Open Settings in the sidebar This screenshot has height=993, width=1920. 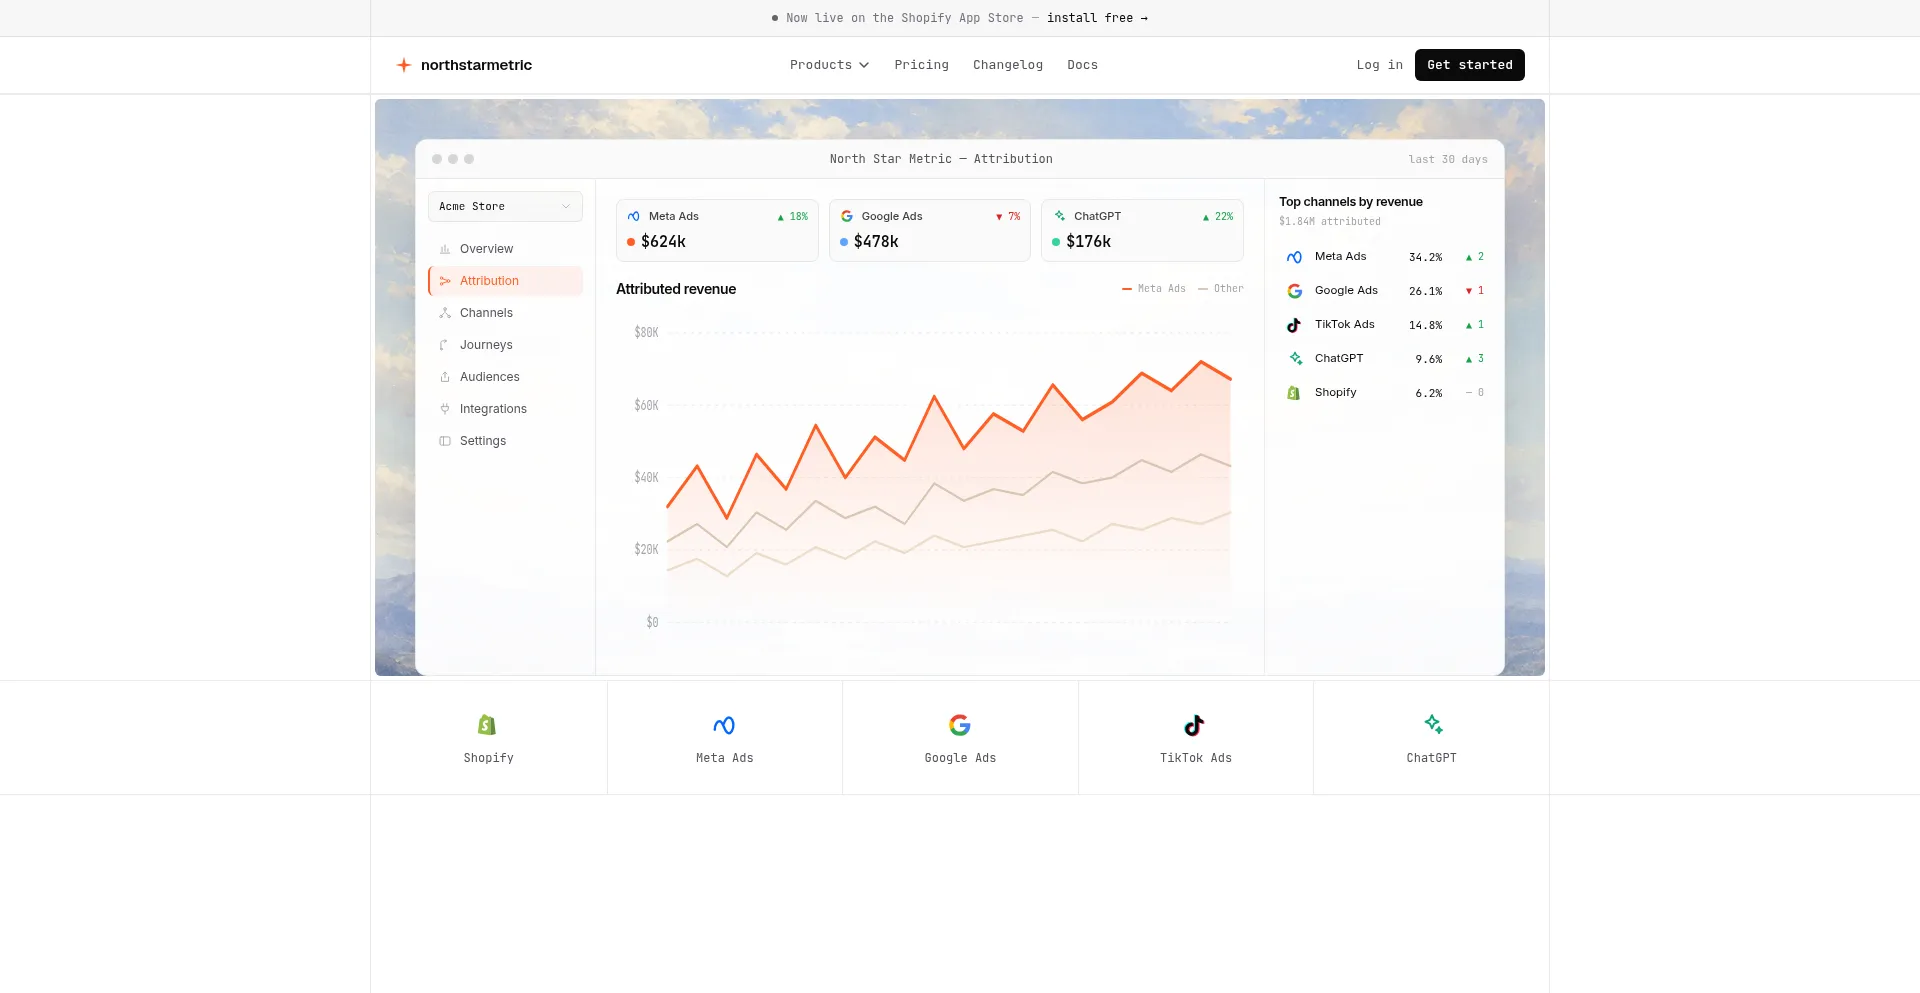tap(505, 441)
